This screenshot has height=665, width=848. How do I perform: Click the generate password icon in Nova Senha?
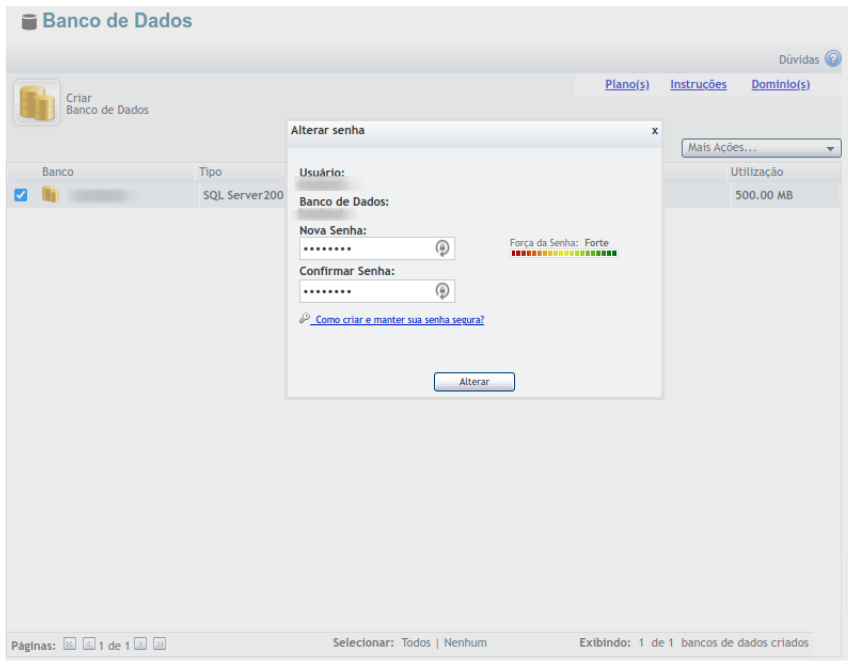coord(442,249)
